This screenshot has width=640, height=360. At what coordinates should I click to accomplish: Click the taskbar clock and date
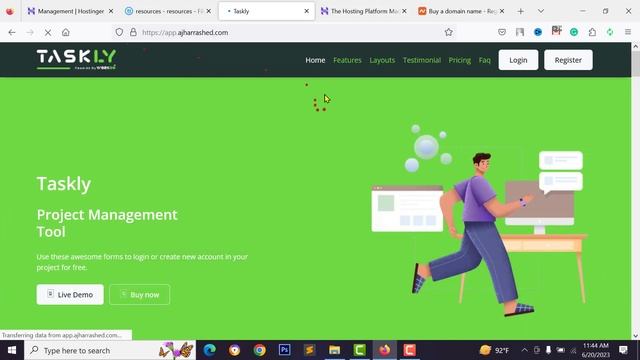[595, 350]
